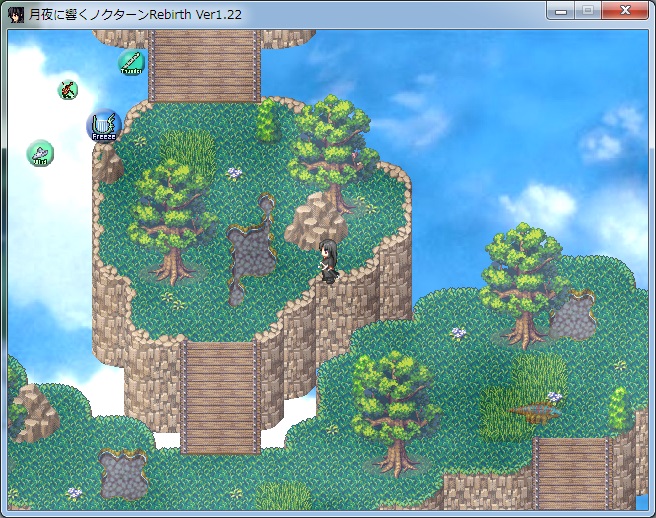Click the wooden bridge below the central plateau
Viewport: 656px width, 518px height.
pos(219,394)
